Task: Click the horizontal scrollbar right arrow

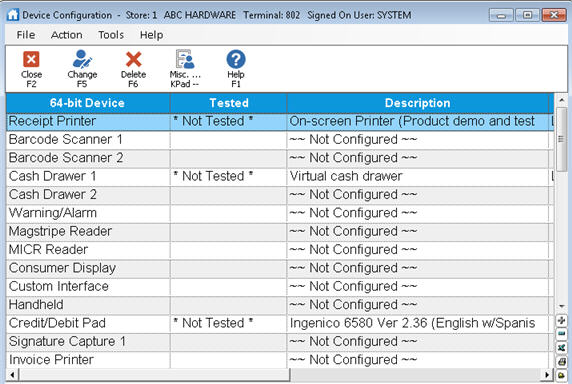Action: click(547, 375)
